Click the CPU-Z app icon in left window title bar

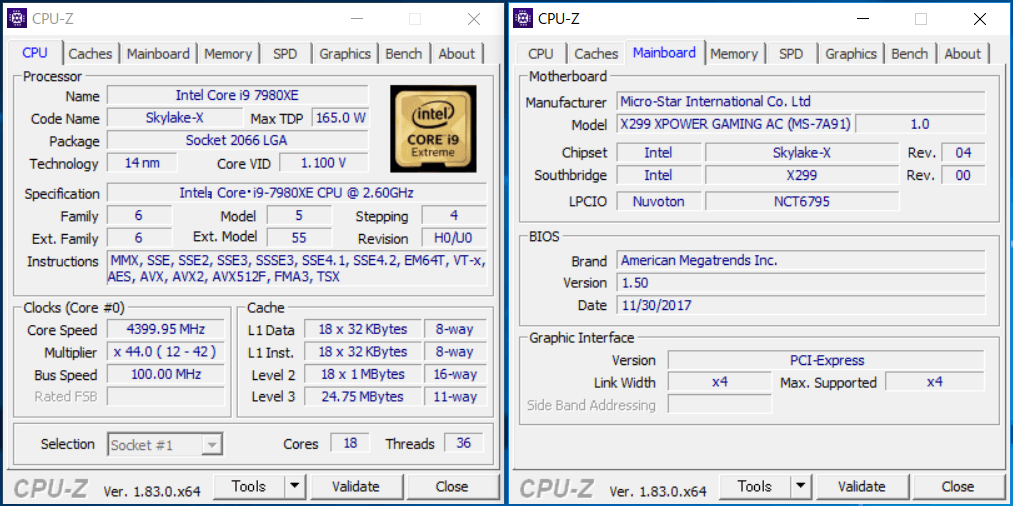pos(17,19)
